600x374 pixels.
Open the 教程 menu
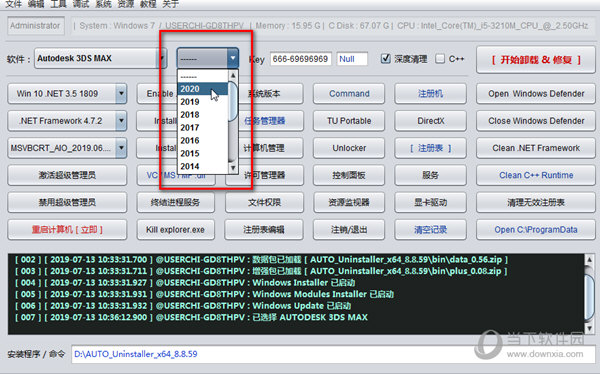pyautogui.click(x=148, y=3)
